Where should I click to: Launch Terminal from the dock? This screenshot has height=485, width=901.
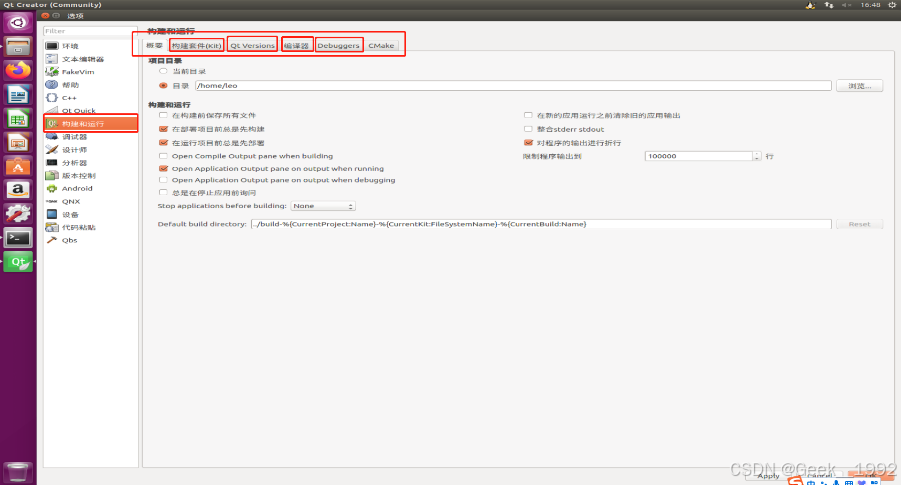pos(18,237)
